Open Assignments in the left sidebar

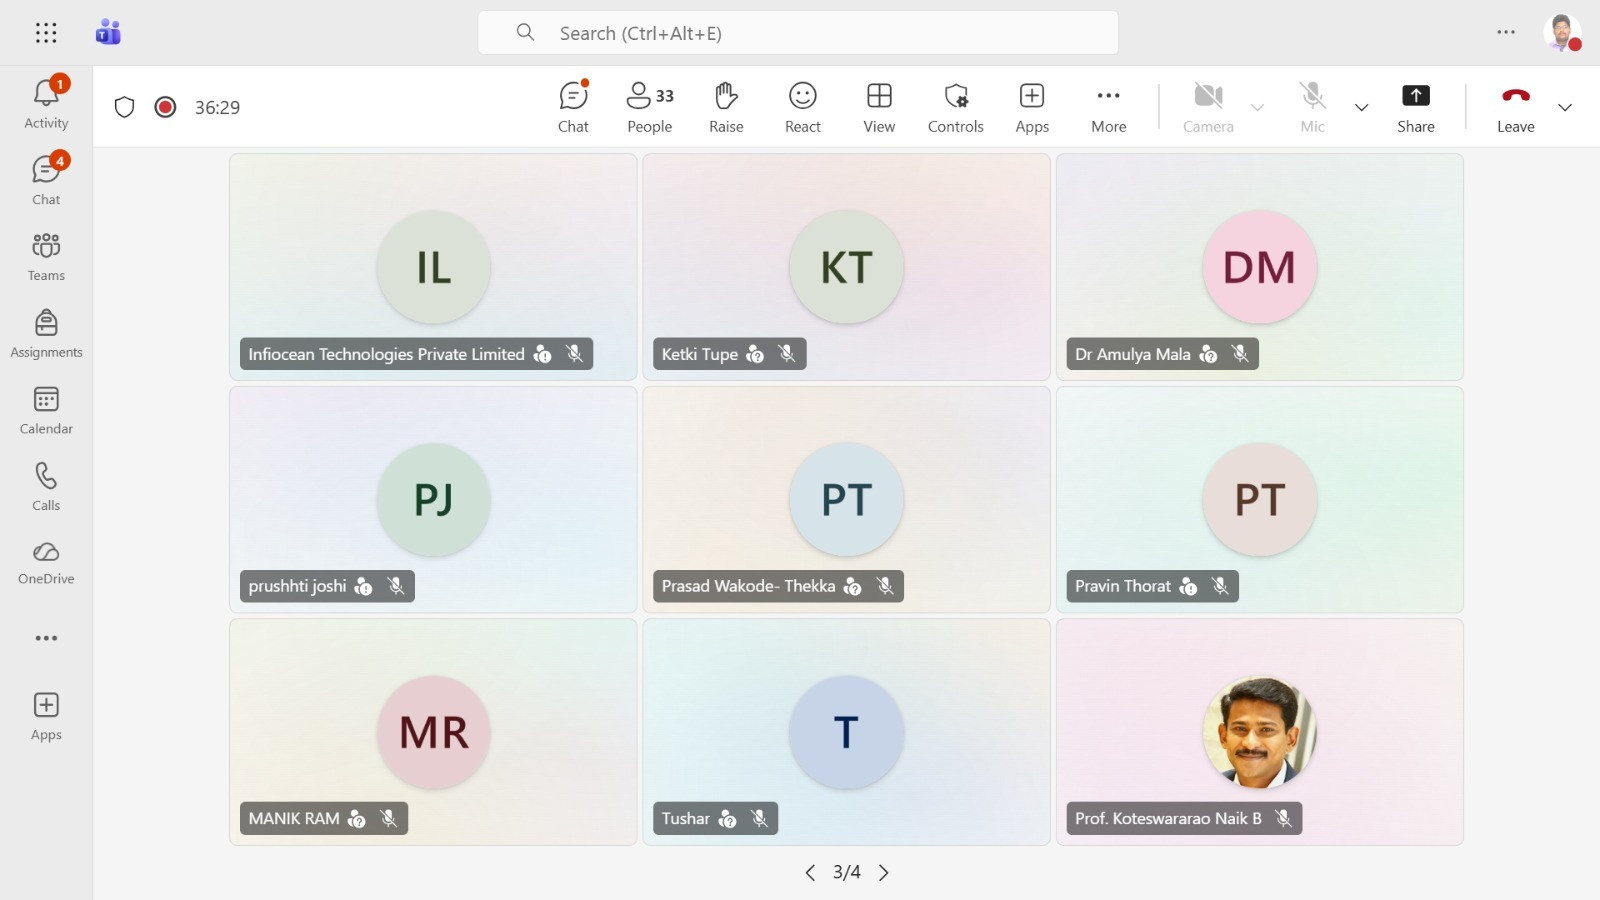coord(46,334)
